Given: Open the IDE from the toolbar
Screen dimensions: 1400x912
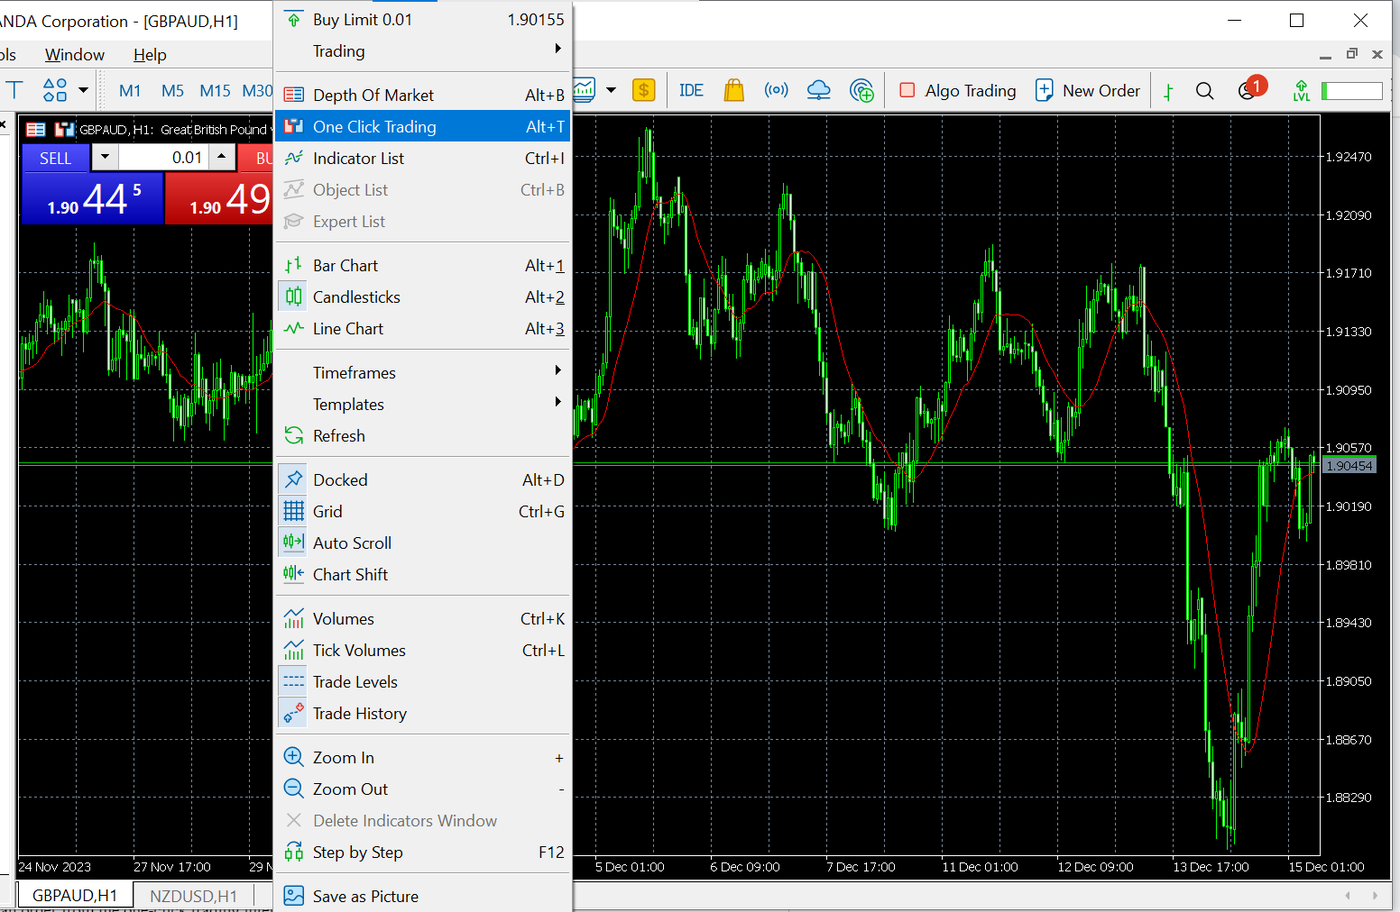Looking at the screenshot, I should (x=691, y=90).
